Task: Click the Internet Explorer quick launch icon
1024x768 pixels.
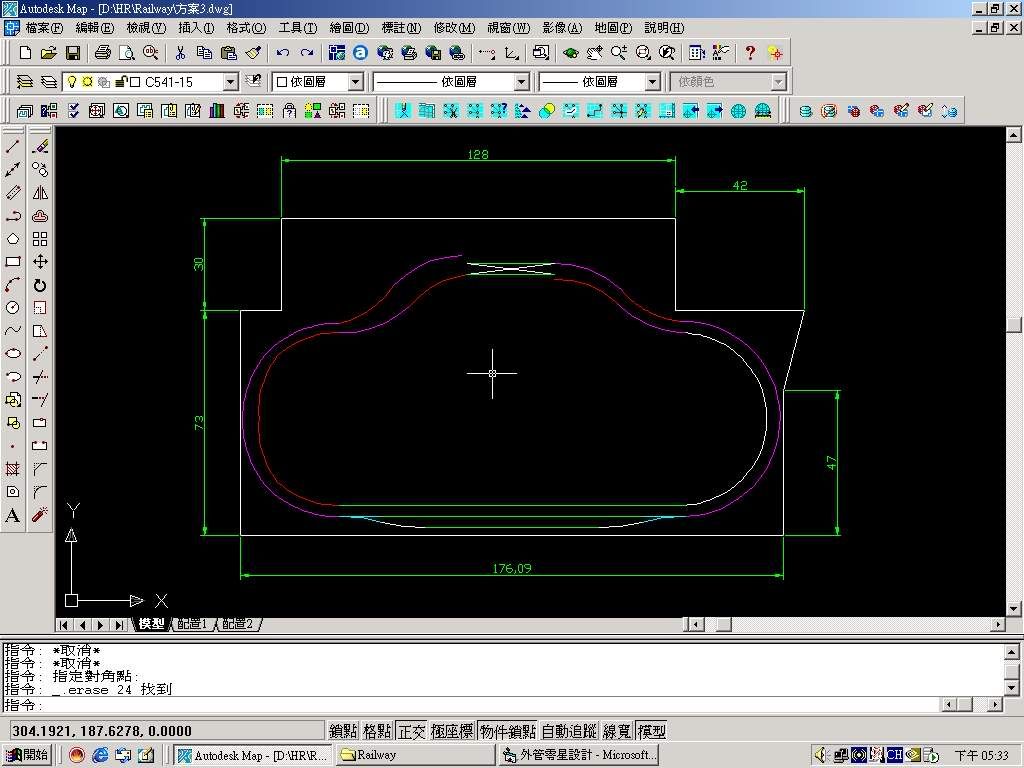Action: [x=100, y=755]
